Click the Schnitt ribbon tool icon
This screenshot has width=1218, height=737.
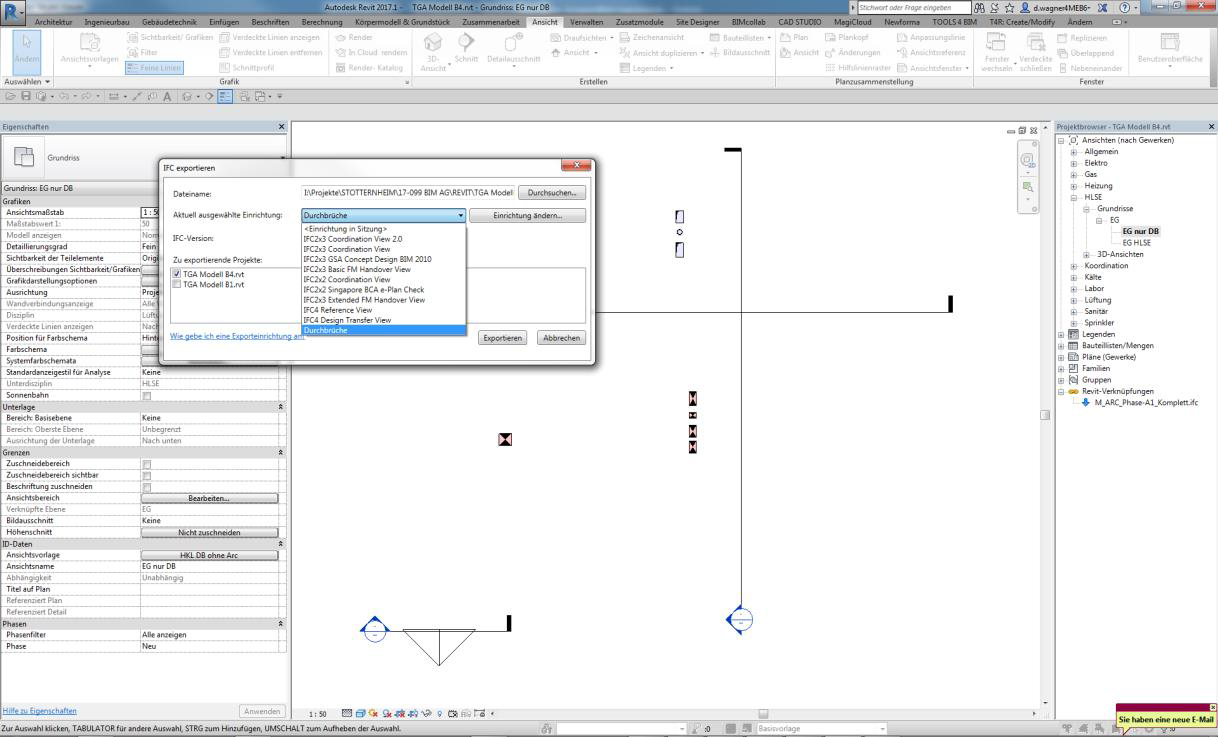coord(466,44)
